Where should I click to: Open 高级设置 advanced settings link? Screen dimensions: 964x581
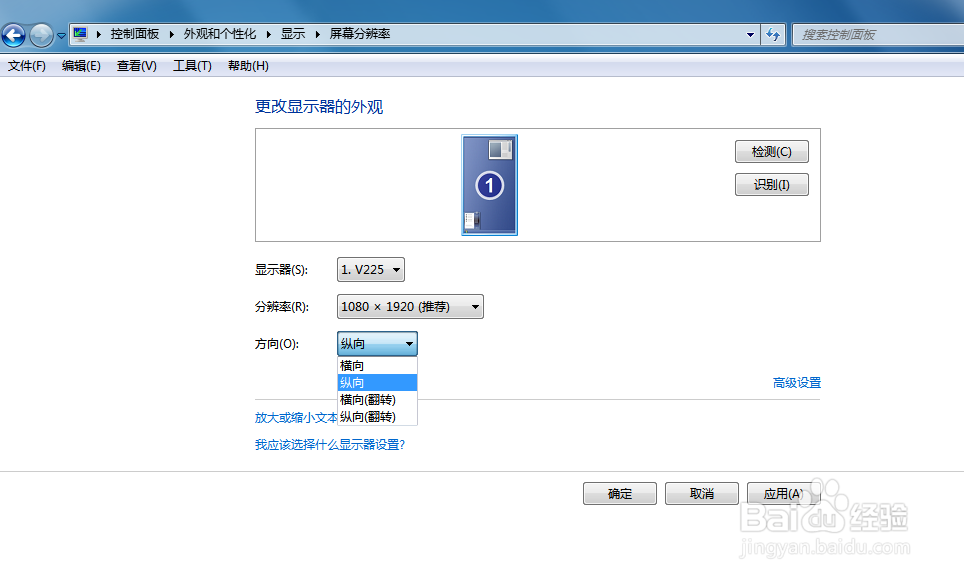click(796, 382)
